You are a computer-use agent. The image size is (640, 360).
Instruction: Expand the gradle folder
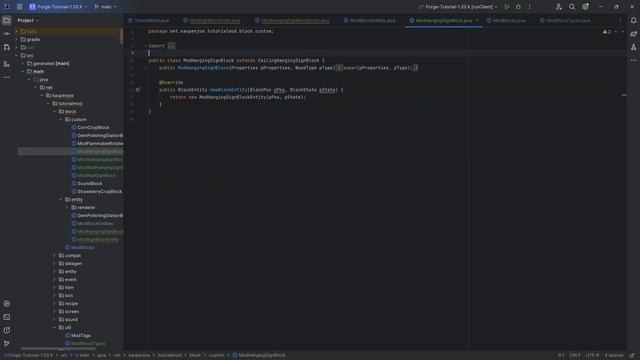pos(17,40)
